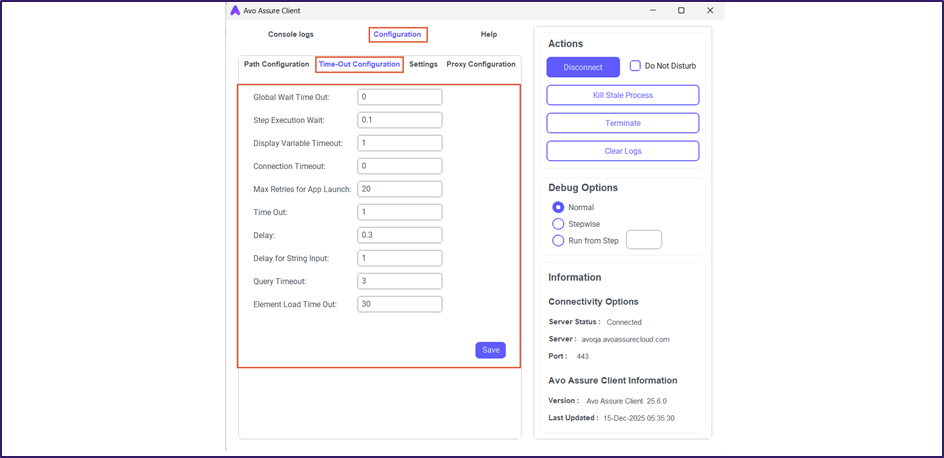This screenshot has height=458, width=944.
Task: Click the Kill Stale Process button
Action: (622, 95)
